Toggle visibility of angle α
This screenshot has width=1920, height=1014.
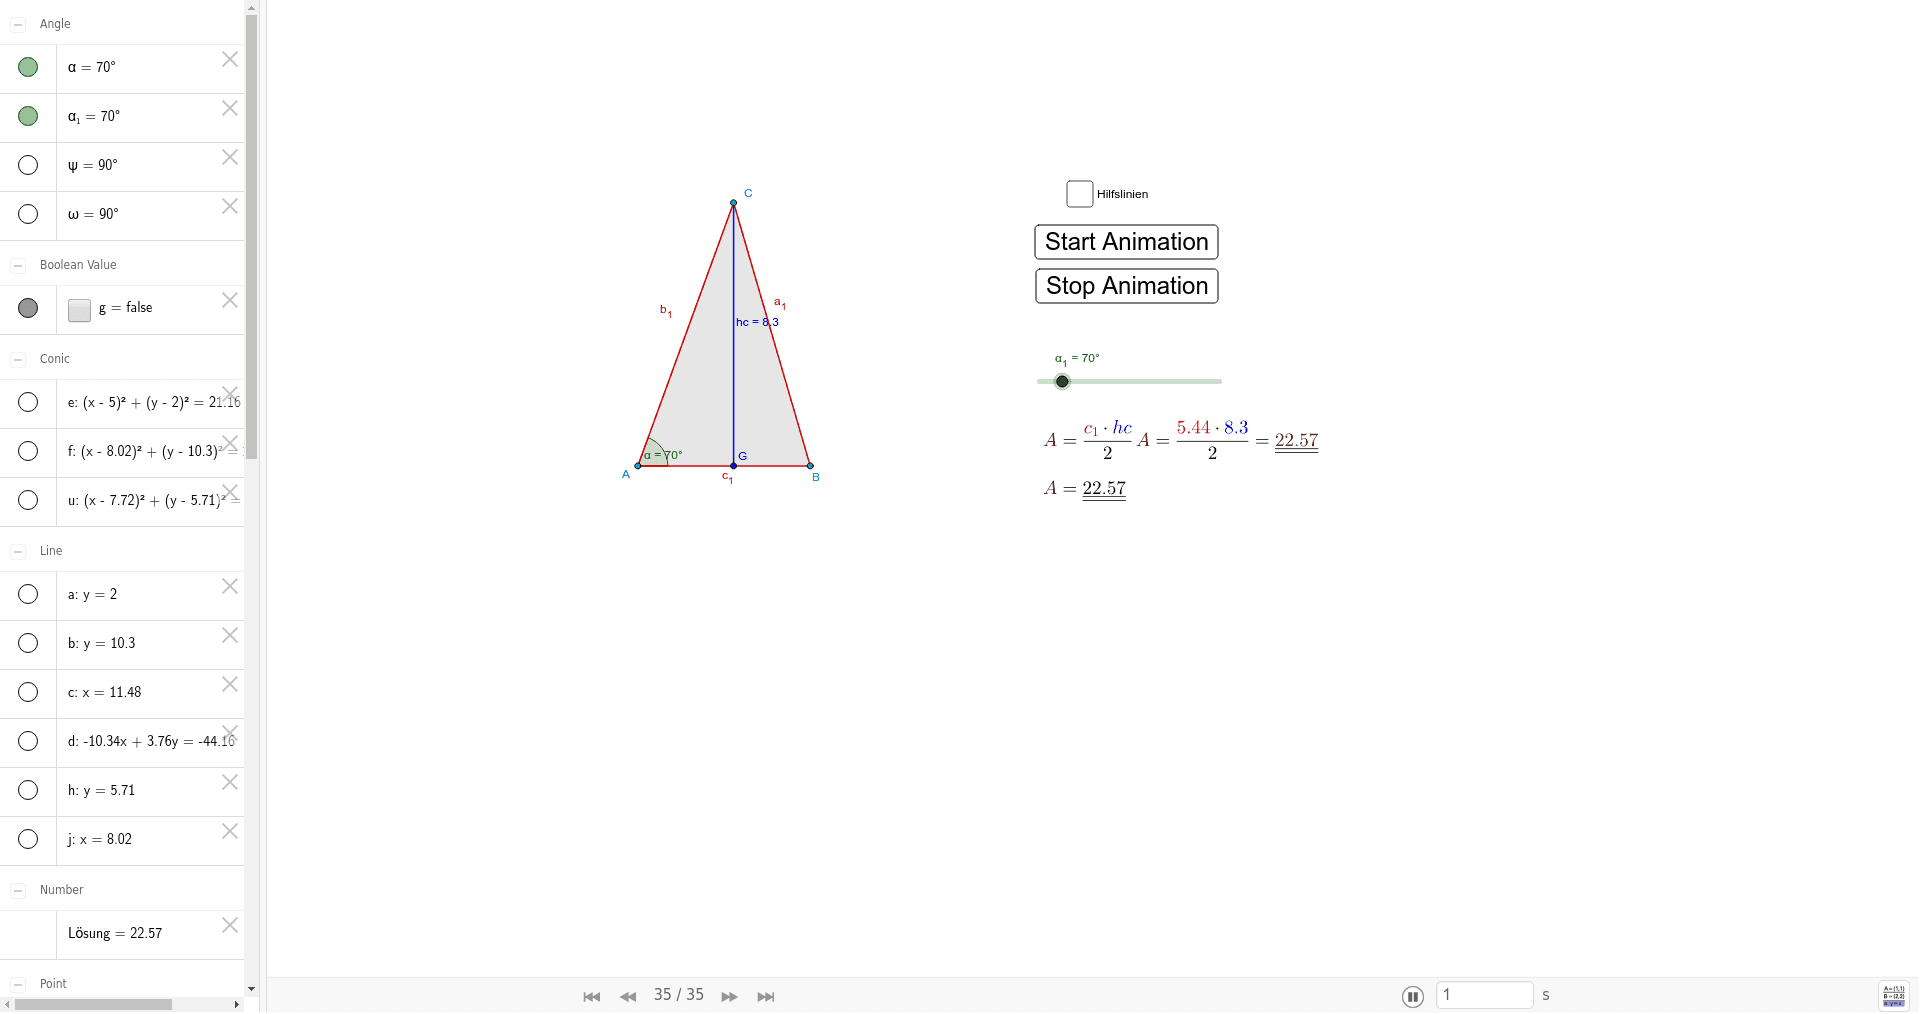click(x=28, y=67)
